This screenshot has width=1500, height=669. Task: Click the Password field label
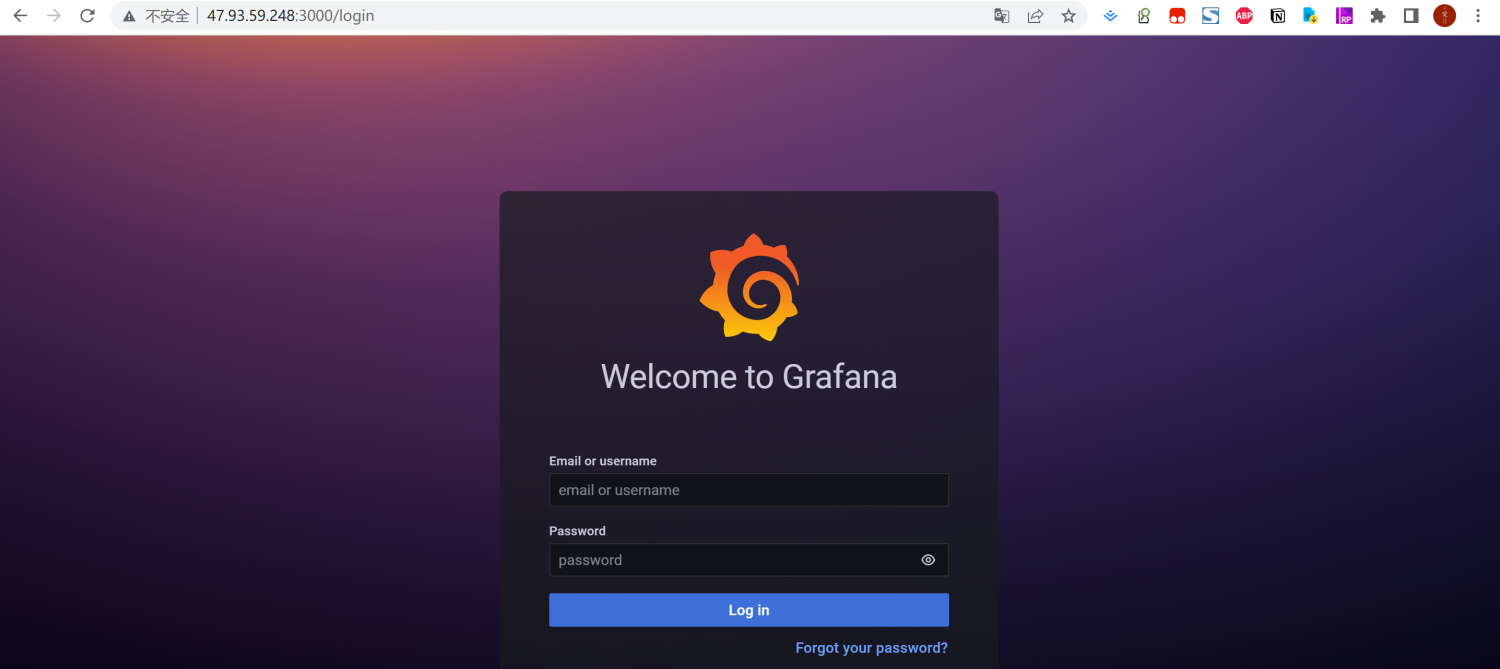577,531
